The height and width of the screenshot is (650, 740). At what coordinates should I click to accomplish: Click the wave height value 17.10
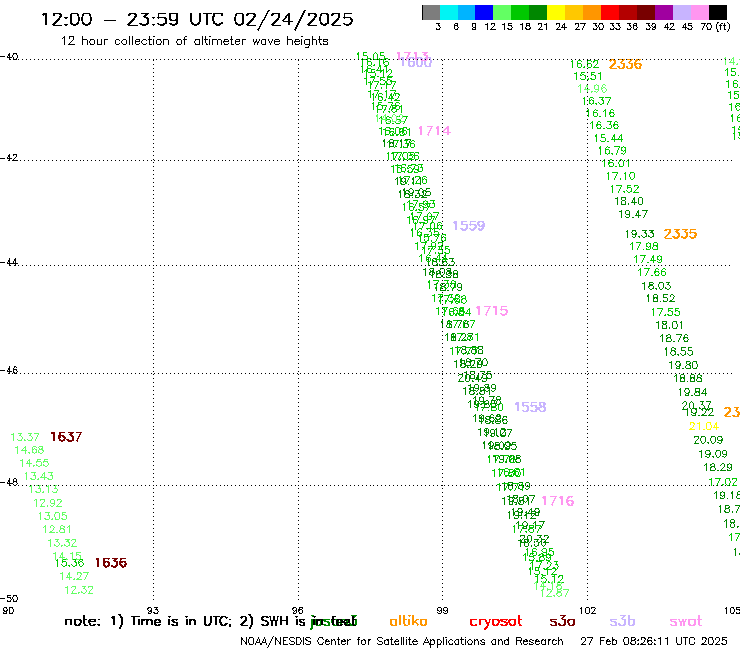point(621,176)
